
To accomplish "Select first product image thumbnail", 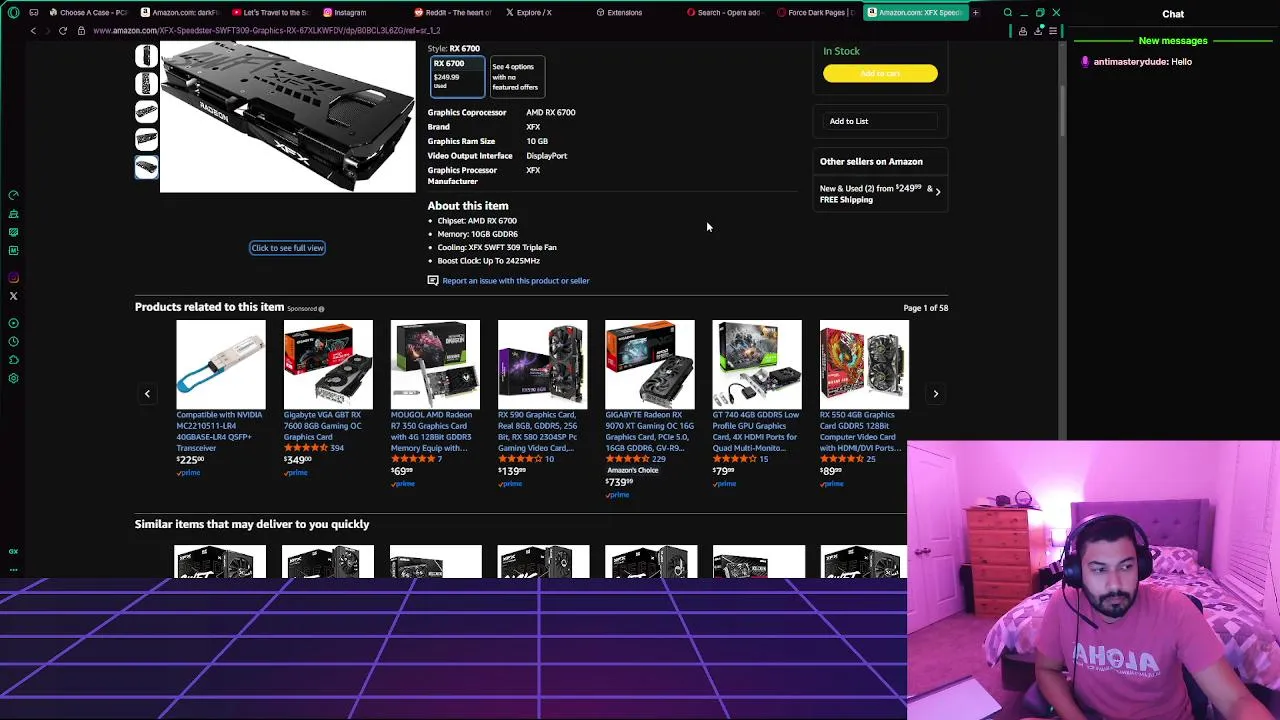I will pyautogui.click(x=147, y=56).
